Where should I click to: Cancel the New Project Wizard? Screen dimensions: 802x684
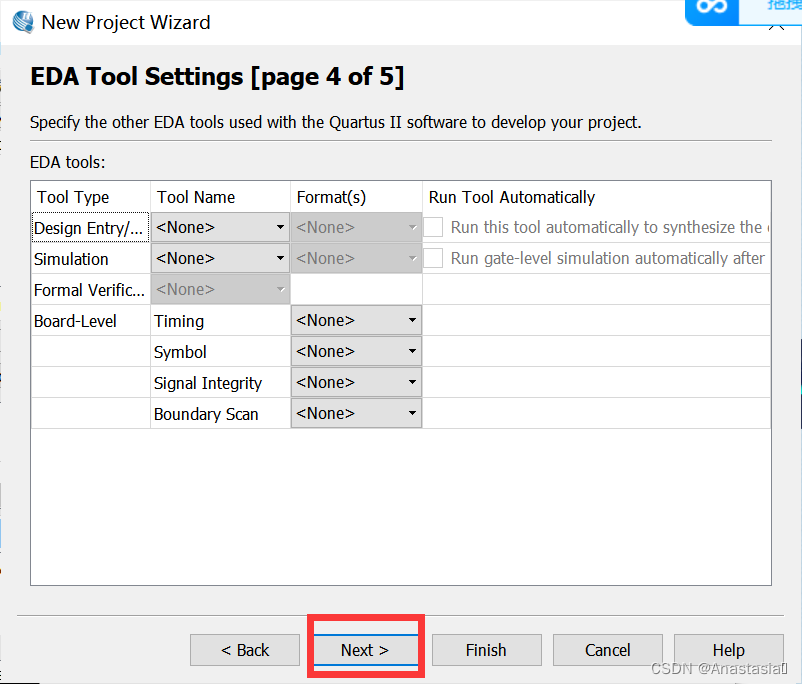[607, 650]
